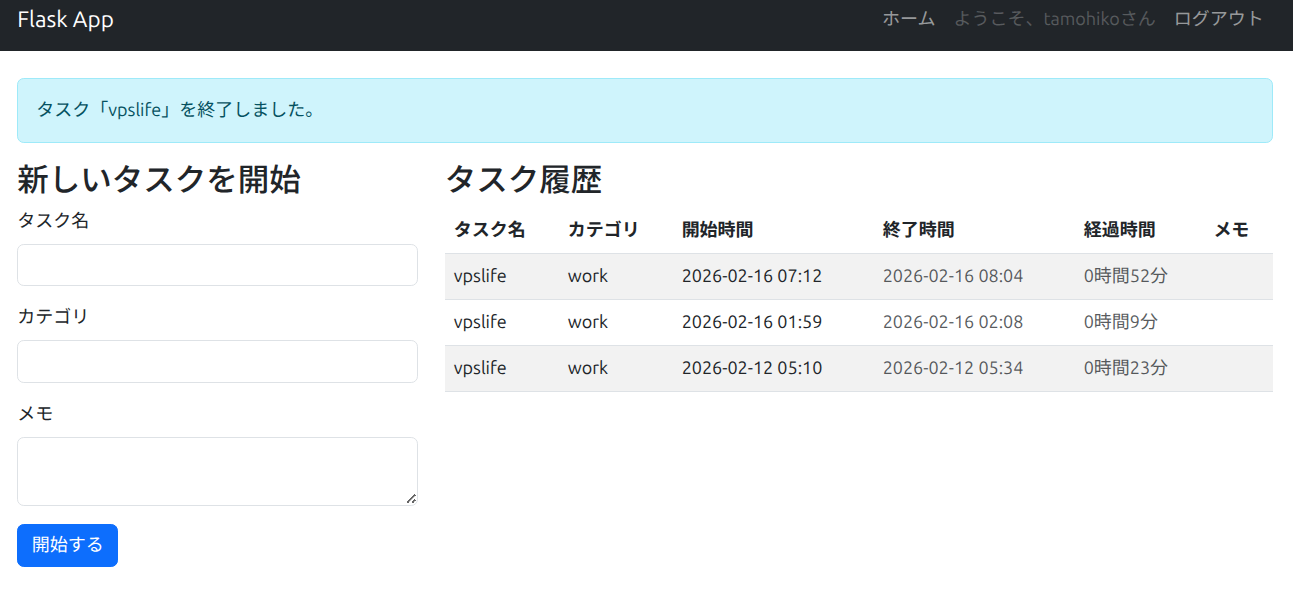The width and height of the screenshot is (1293, 610).
Task: Focus the カテゴリ text input field
Action: coord(217,361)
